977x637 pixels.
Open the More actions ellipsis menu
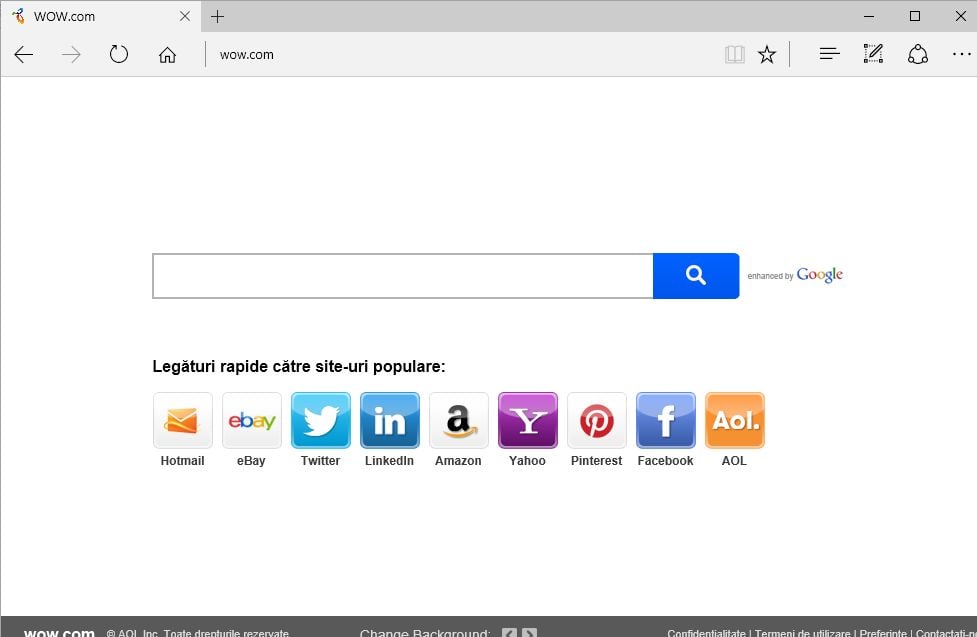961,54
